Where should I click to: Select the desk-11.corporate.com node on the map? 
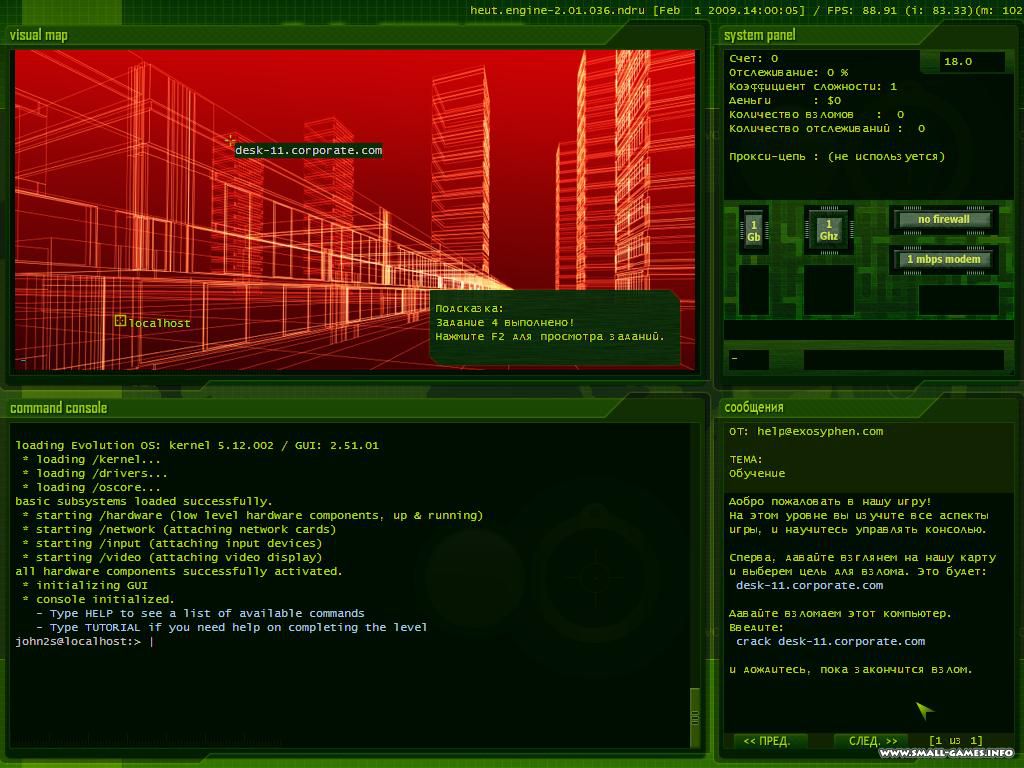(230, 140)
